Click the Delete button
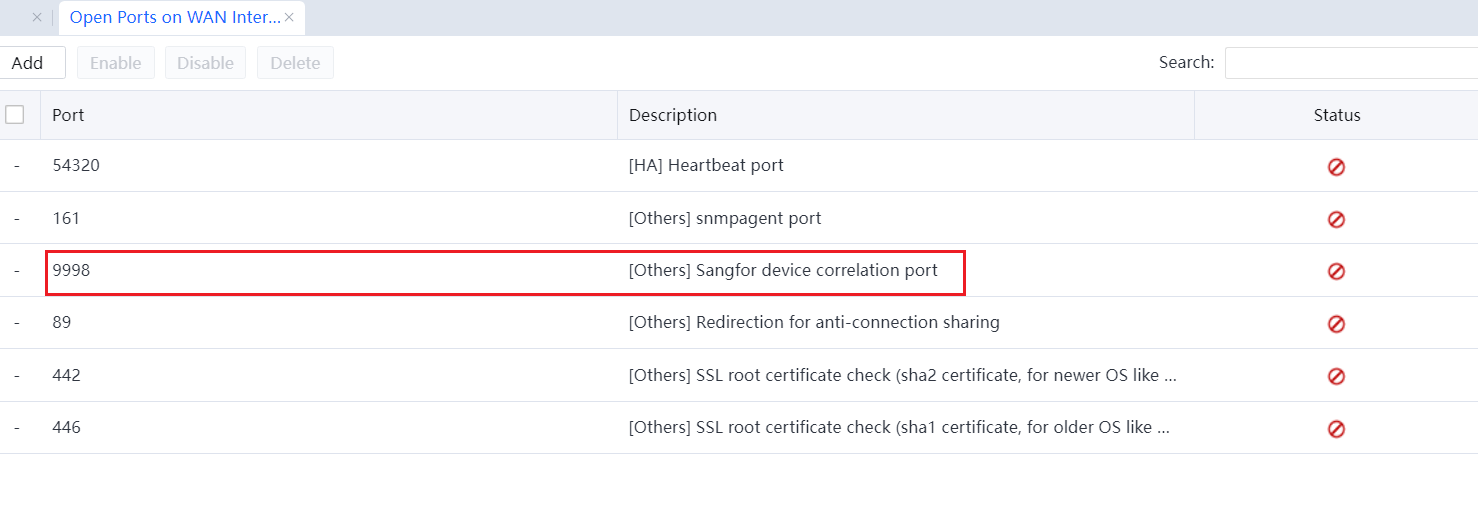The height and width of the screenshot is (510, 1478). click(x=295, y=63)
